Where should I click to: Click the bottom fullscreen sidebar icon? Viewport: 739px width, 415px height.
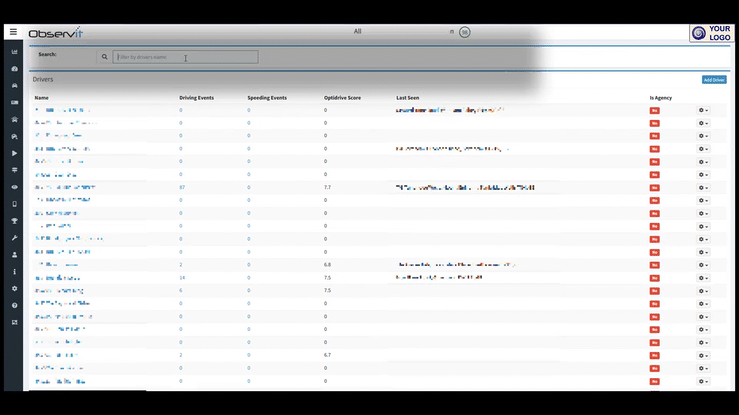click(x=15, y=322)
